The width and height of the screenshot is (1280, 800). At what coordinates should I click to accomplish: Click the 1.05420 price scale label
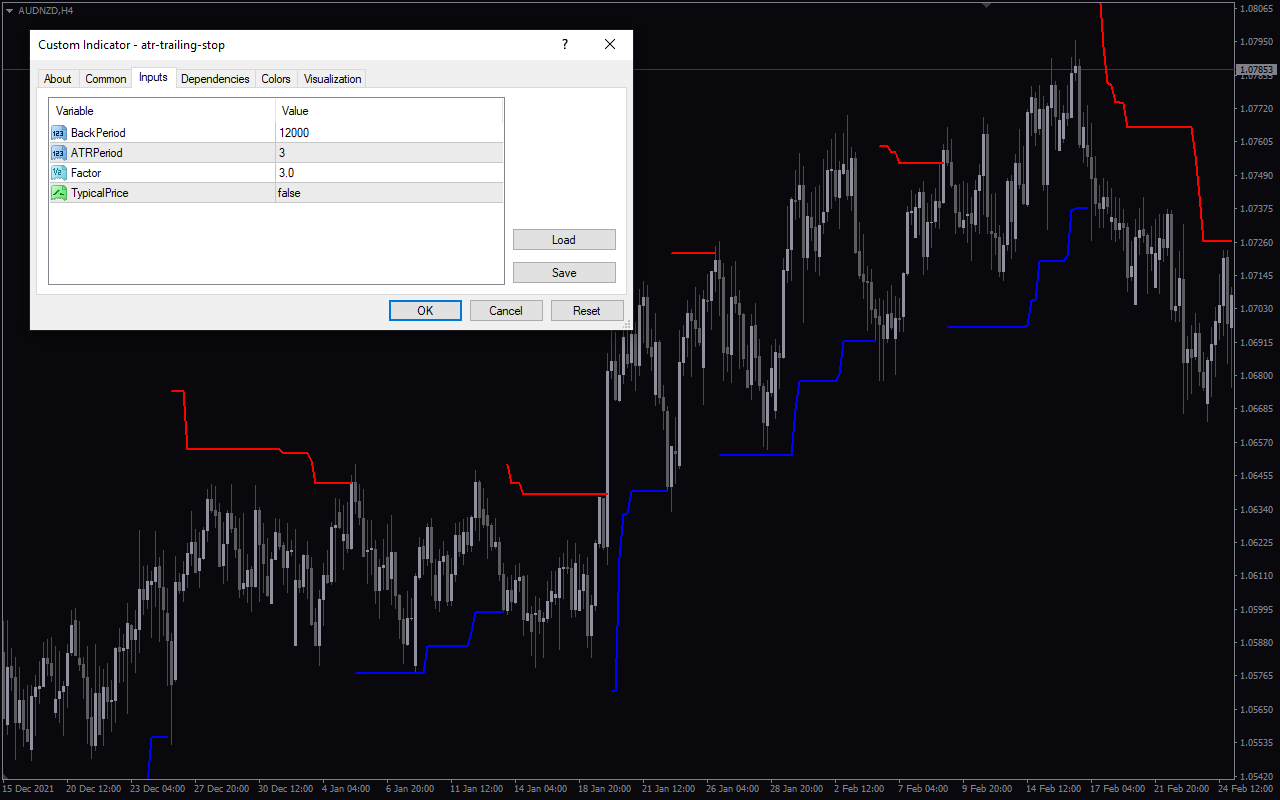(1257, 776)
